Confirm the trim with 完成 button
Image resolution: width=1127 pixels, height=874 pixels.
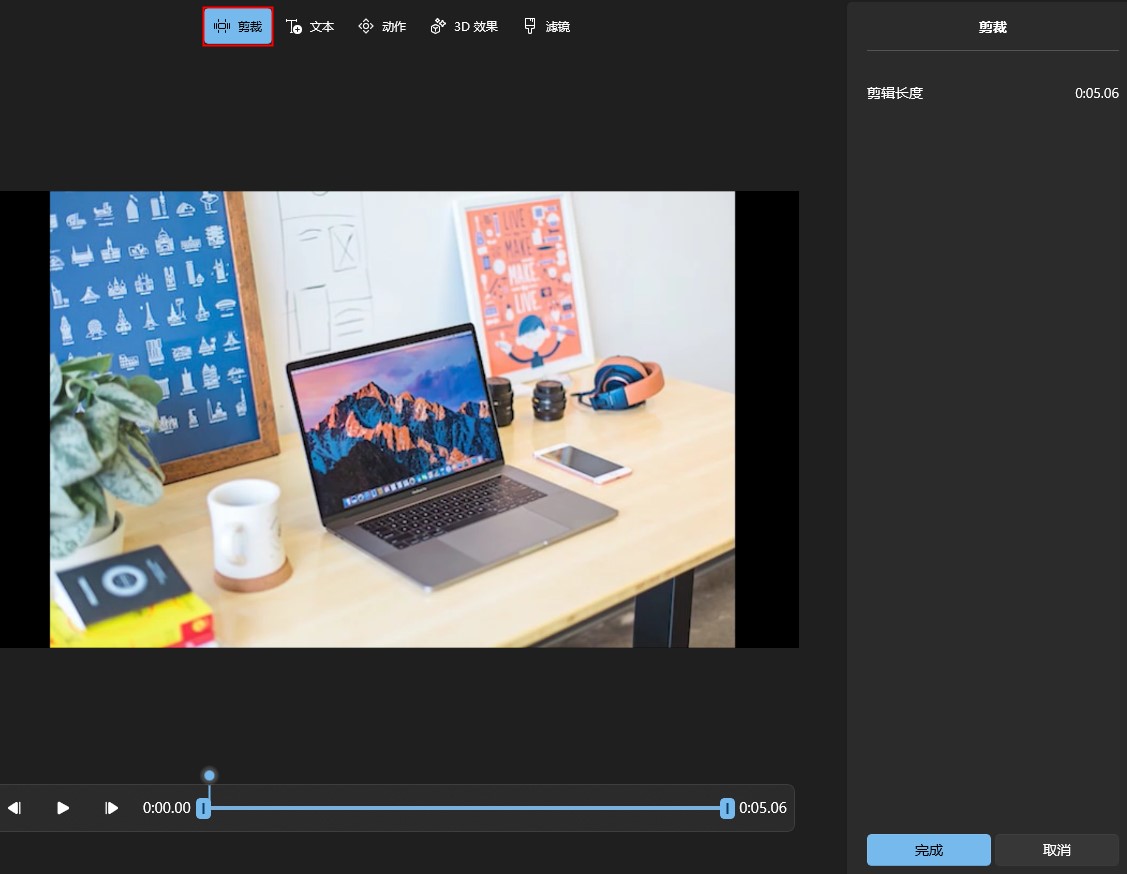click(x=928, y=850)
